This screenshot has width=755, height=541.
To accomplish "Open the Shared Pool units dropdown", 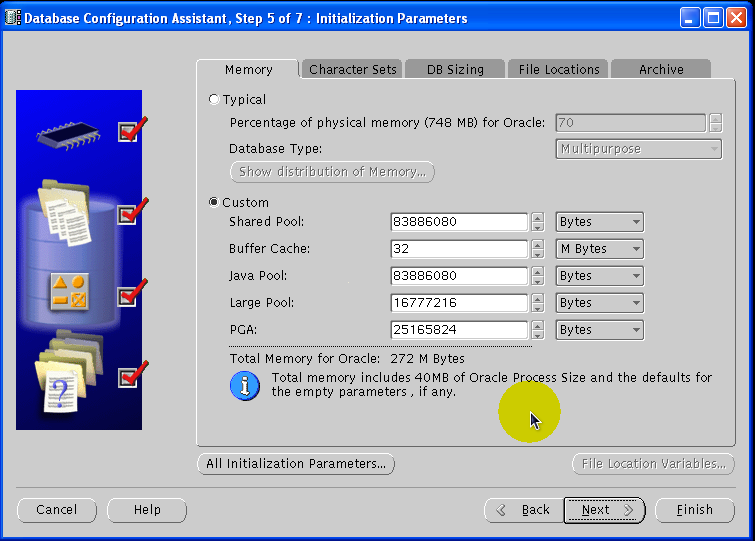I will point(599,222).
